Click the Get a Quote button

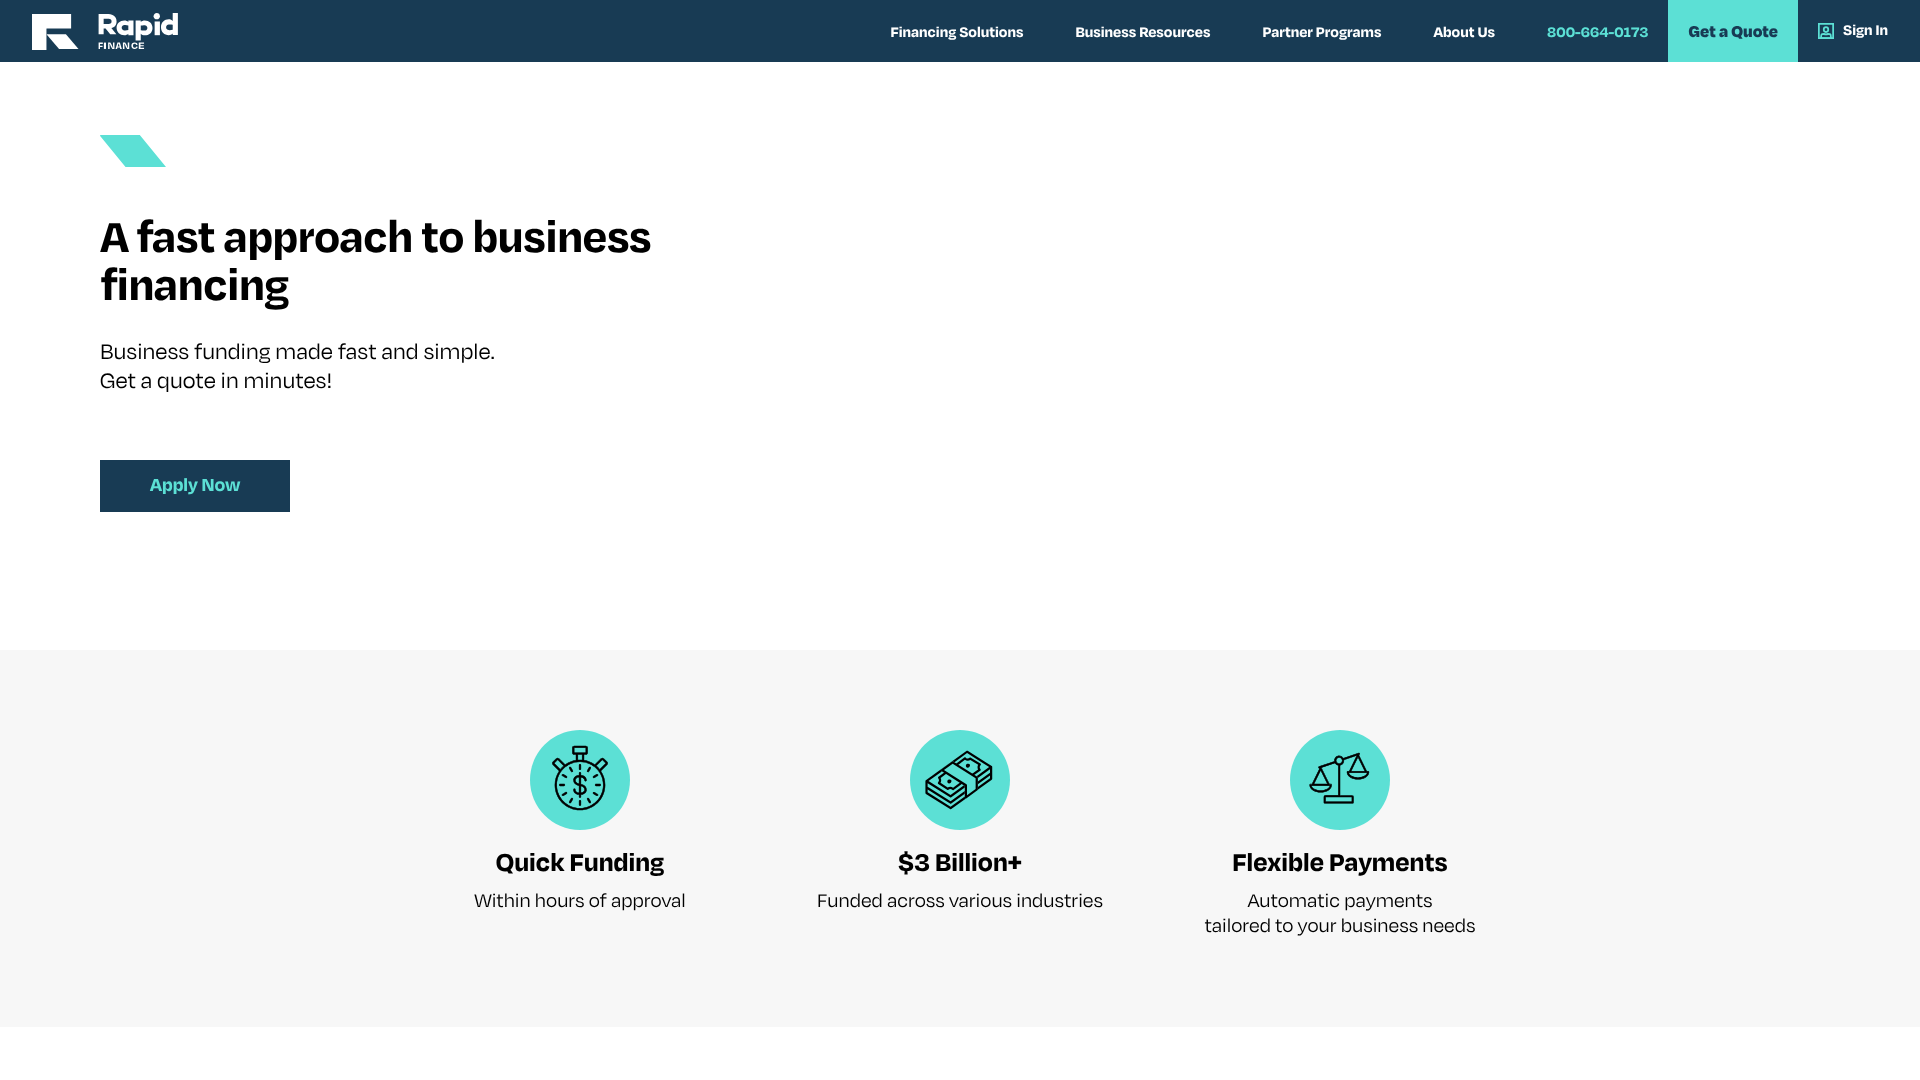pyautogui.click(x=1732, y=31)
